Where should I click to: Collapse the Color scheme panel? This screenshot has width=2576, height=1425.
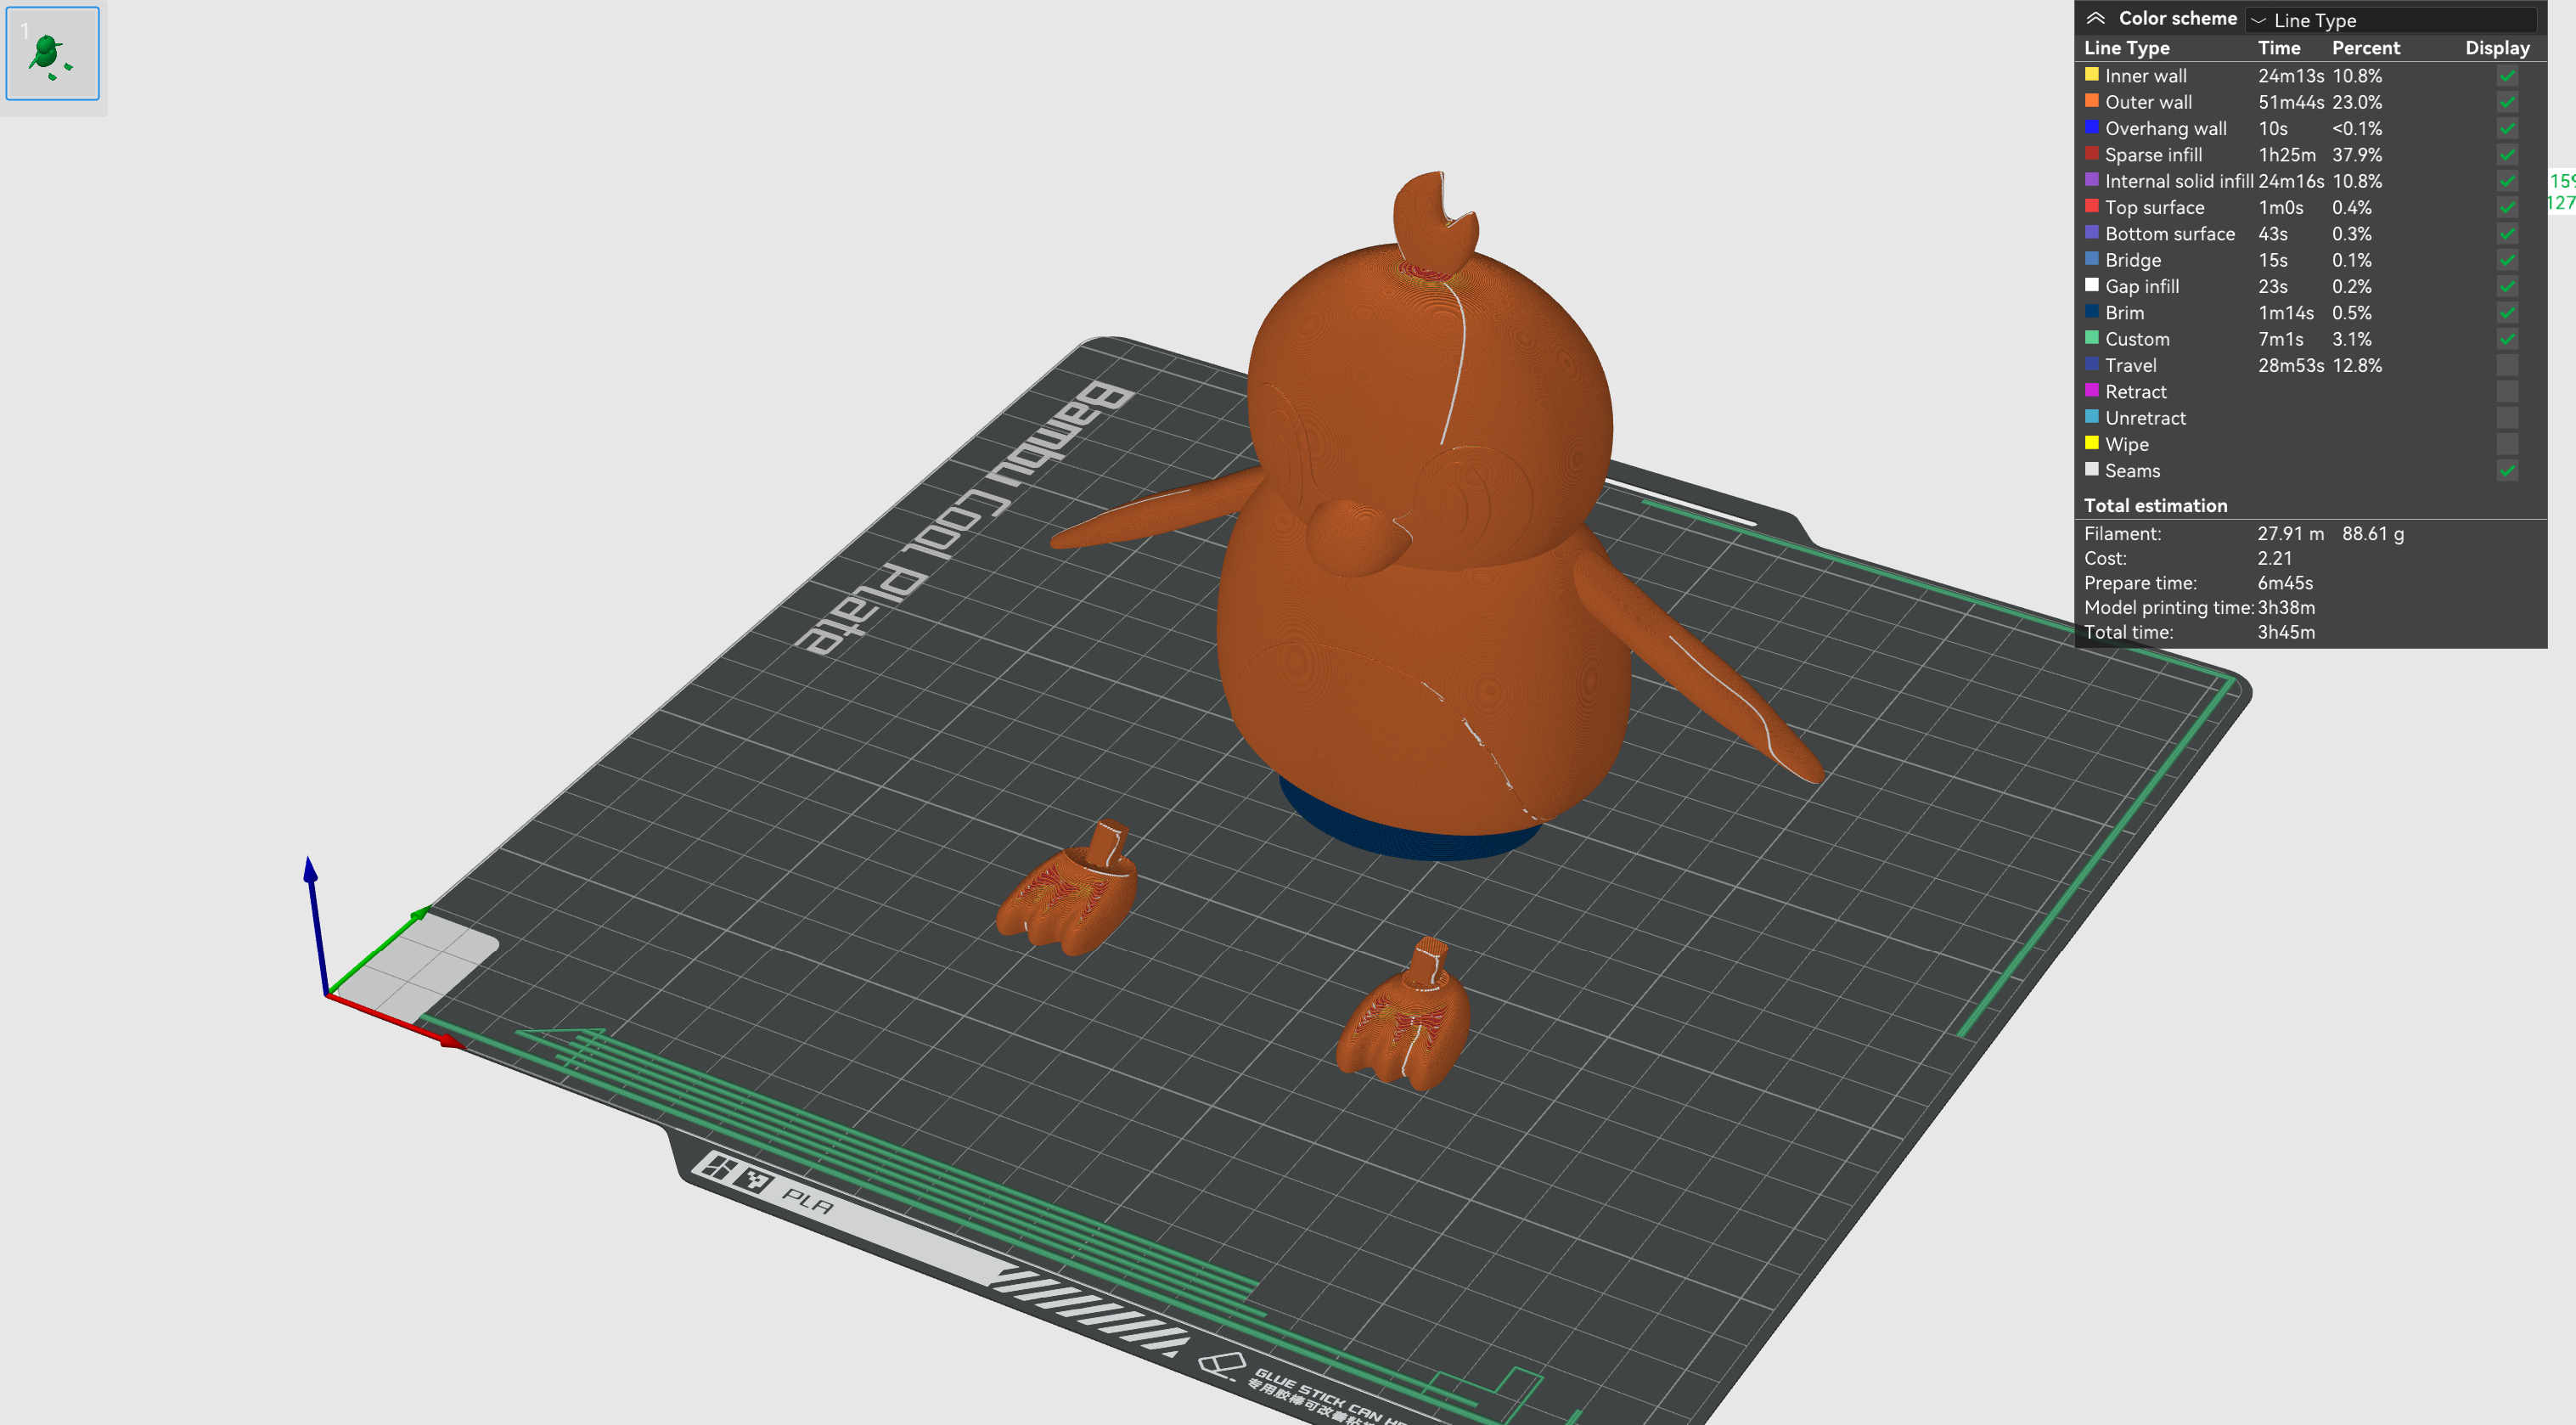(x=2095, y=18)
